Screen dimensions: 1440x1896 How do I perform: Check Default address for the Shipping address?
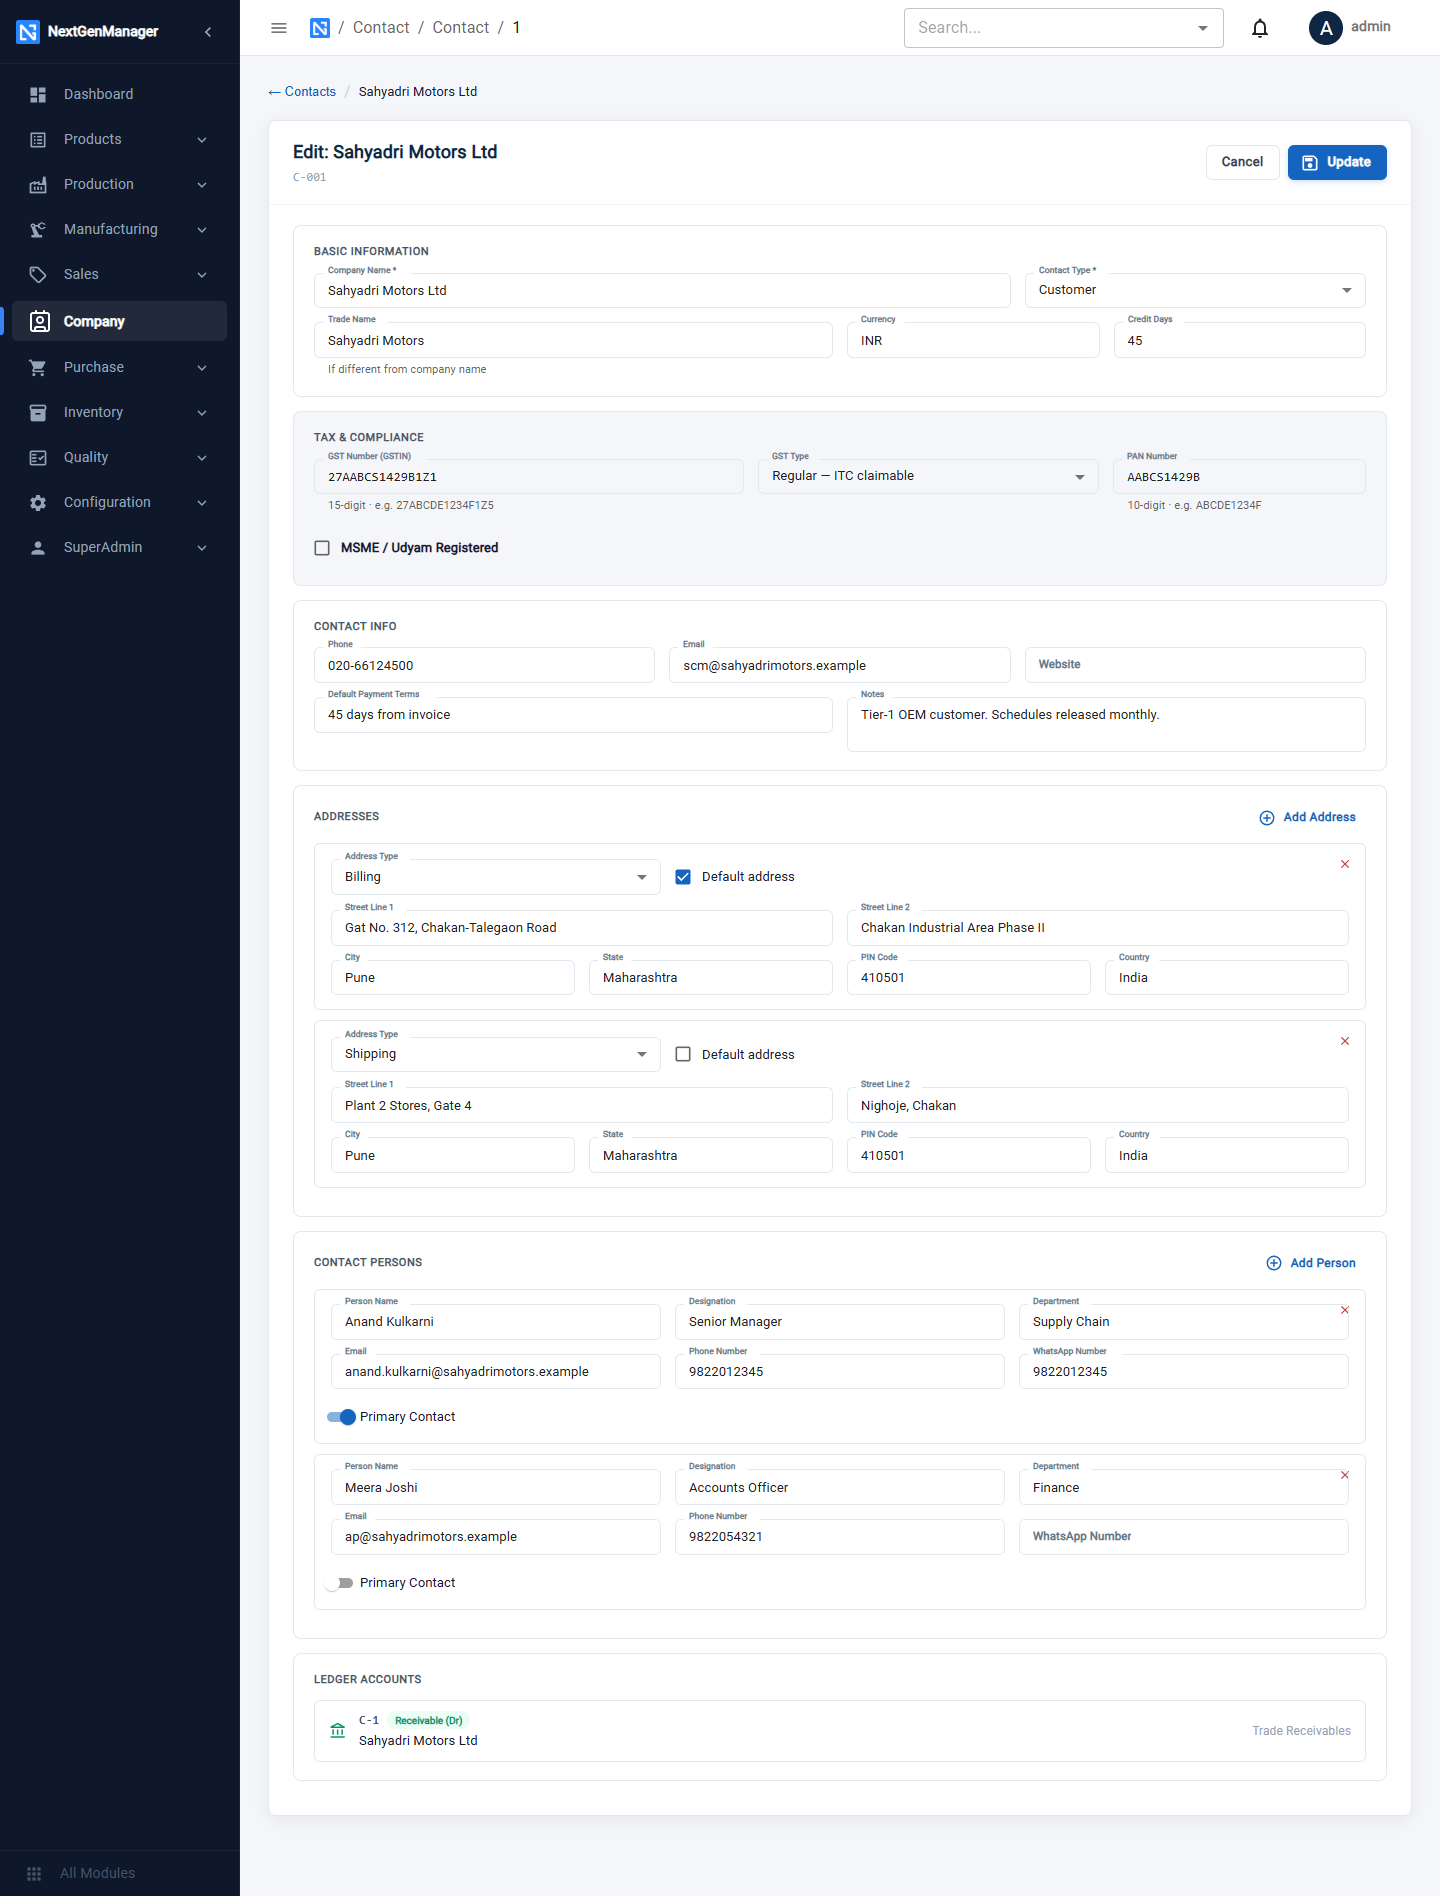(x=683, y=1054)
